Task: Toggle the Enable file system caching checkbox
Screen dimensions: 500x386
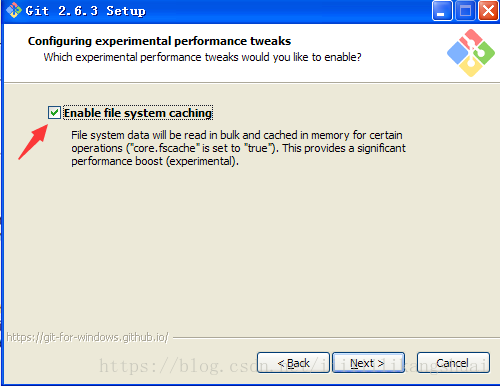Action: (x=54, y=113)
